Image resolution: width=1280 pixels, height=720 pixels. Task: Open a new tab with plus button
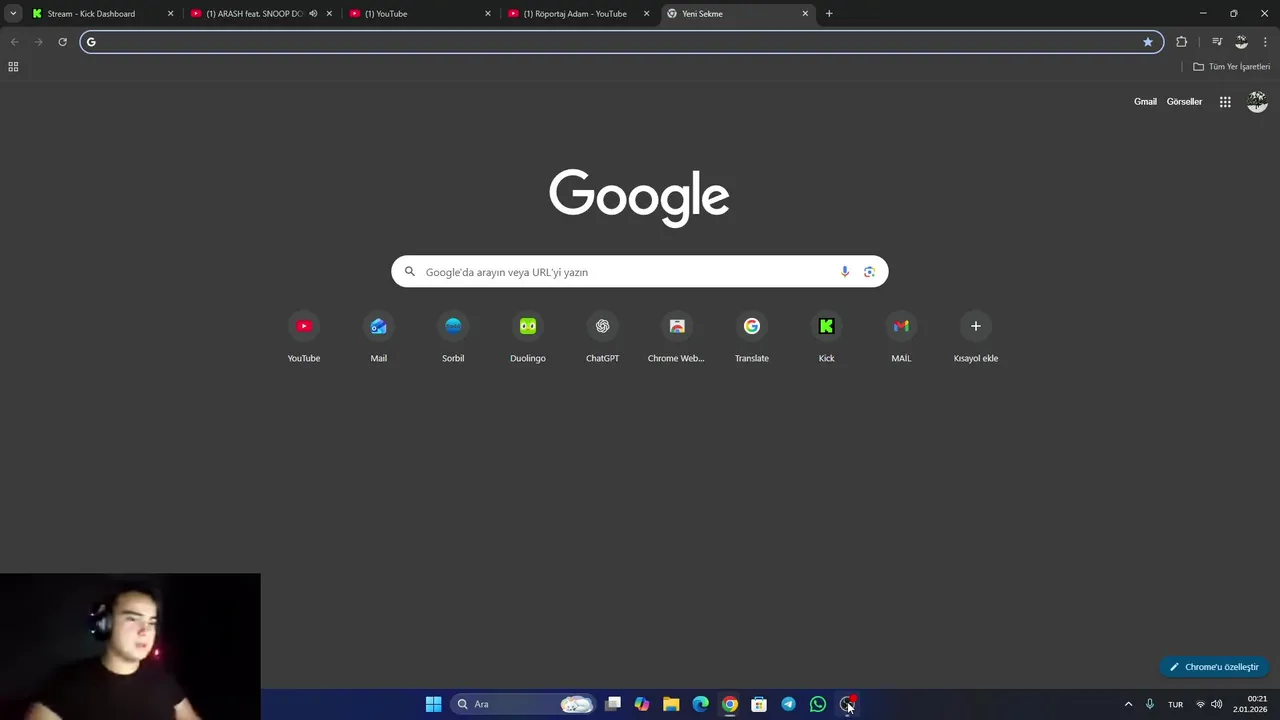[829, 14]
